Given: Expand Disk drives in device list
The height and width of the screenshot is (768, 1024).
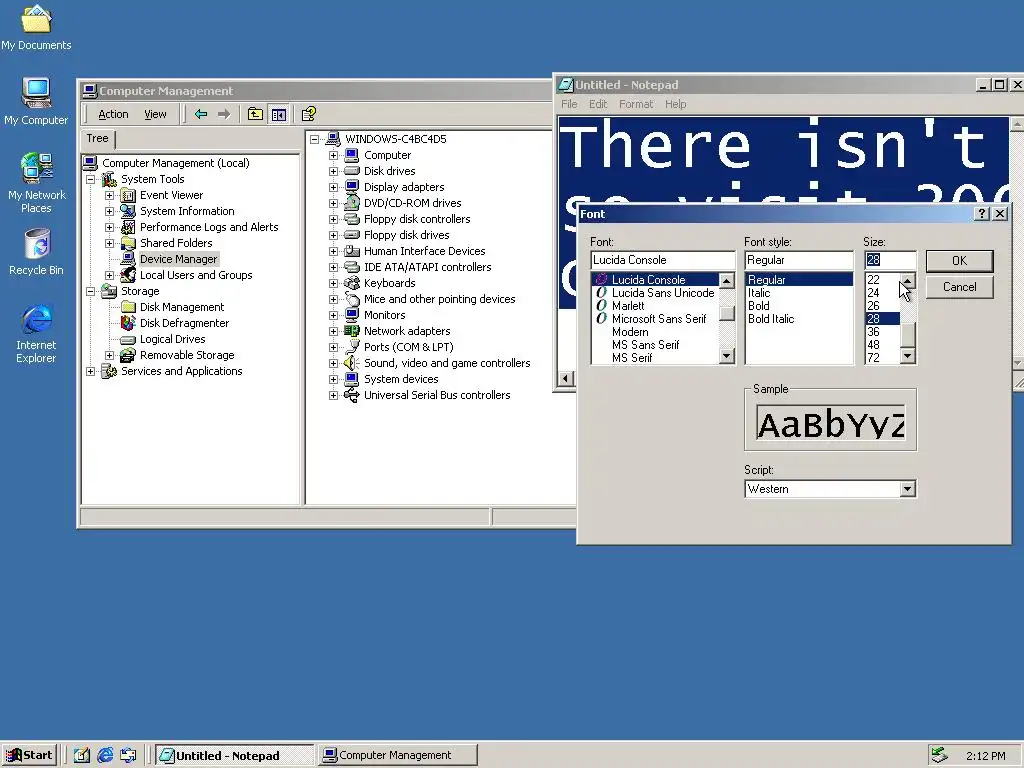Looking at the screenshot, I should pyautogui.click(x=334, y=171).
